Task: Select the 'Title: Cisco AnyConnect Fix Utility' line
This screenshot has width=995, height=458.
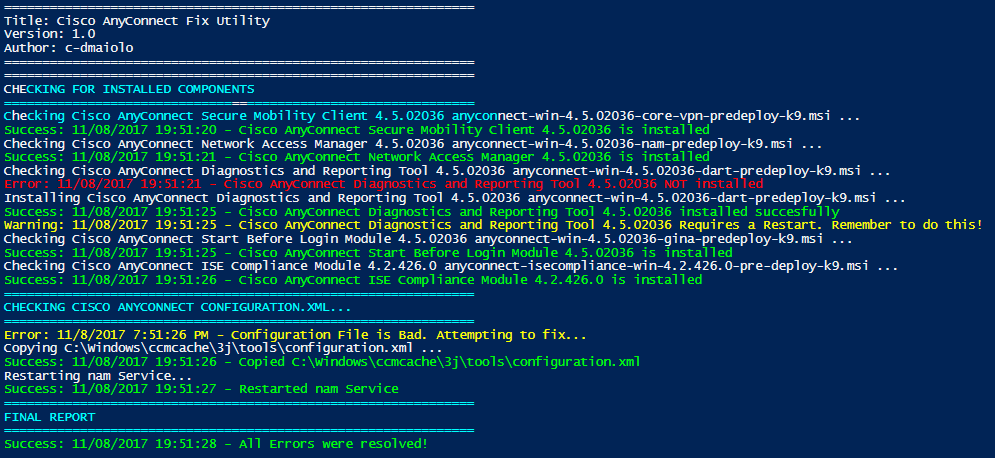Action: [137, 21]
